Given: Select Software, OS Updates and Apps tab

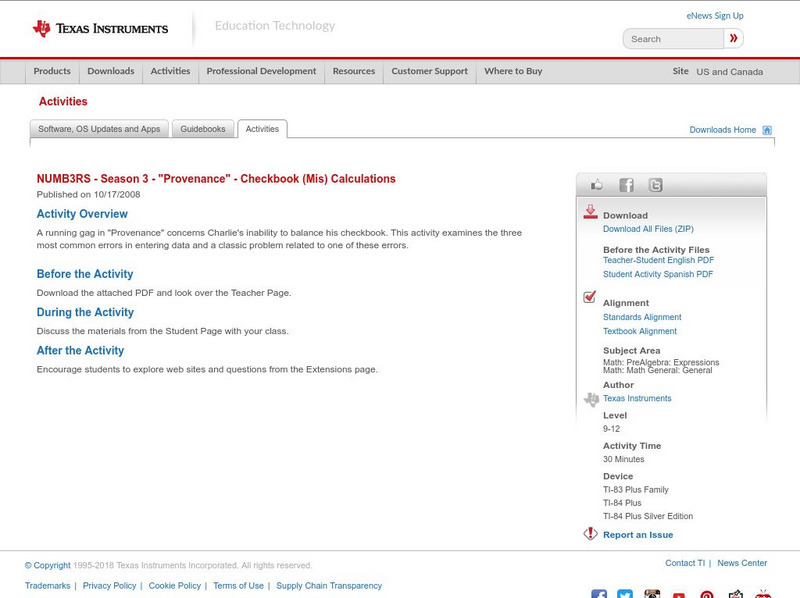Looking at the screenshot, I should [99, 129].
